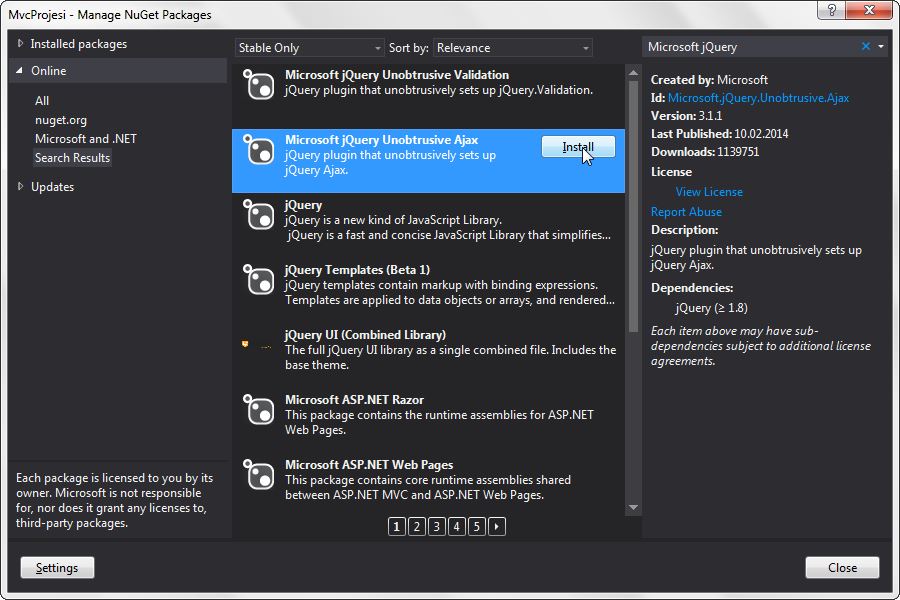Select the Microsoft and .NET source
Viewport: 900px width, 600px height.
[x=85, y=139]
